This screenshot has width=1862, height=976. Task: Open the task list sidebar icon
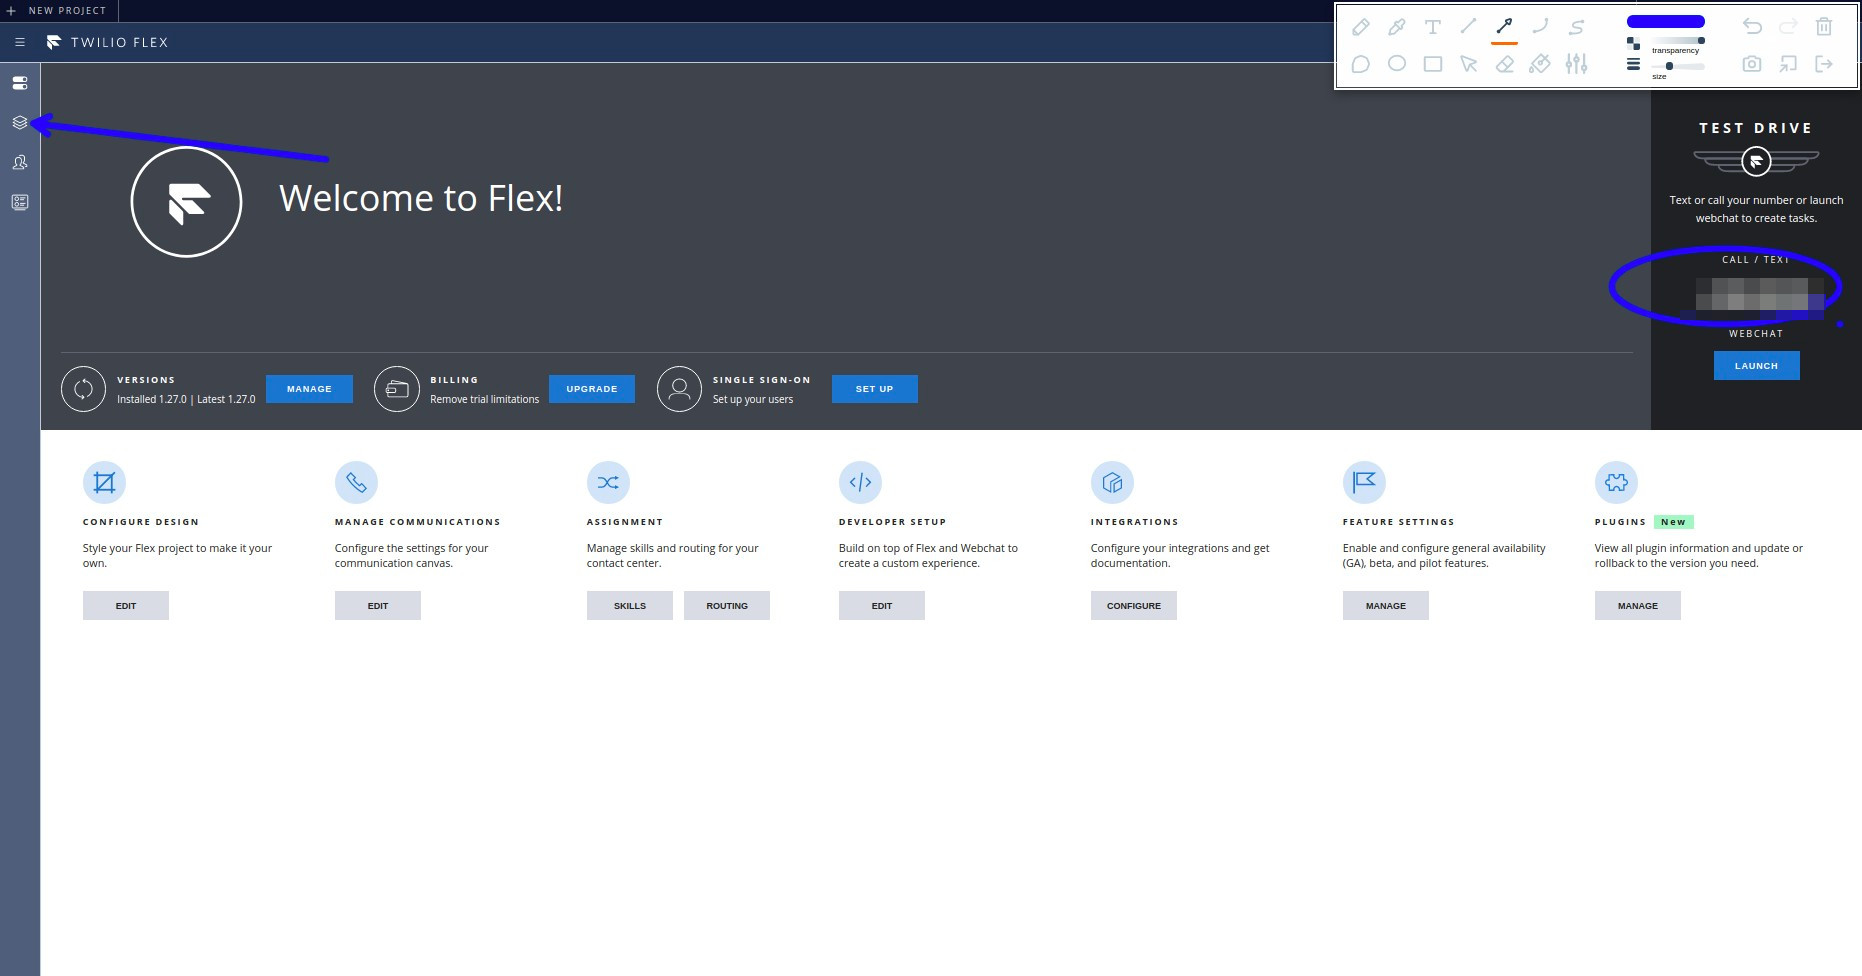pos(20,202)
